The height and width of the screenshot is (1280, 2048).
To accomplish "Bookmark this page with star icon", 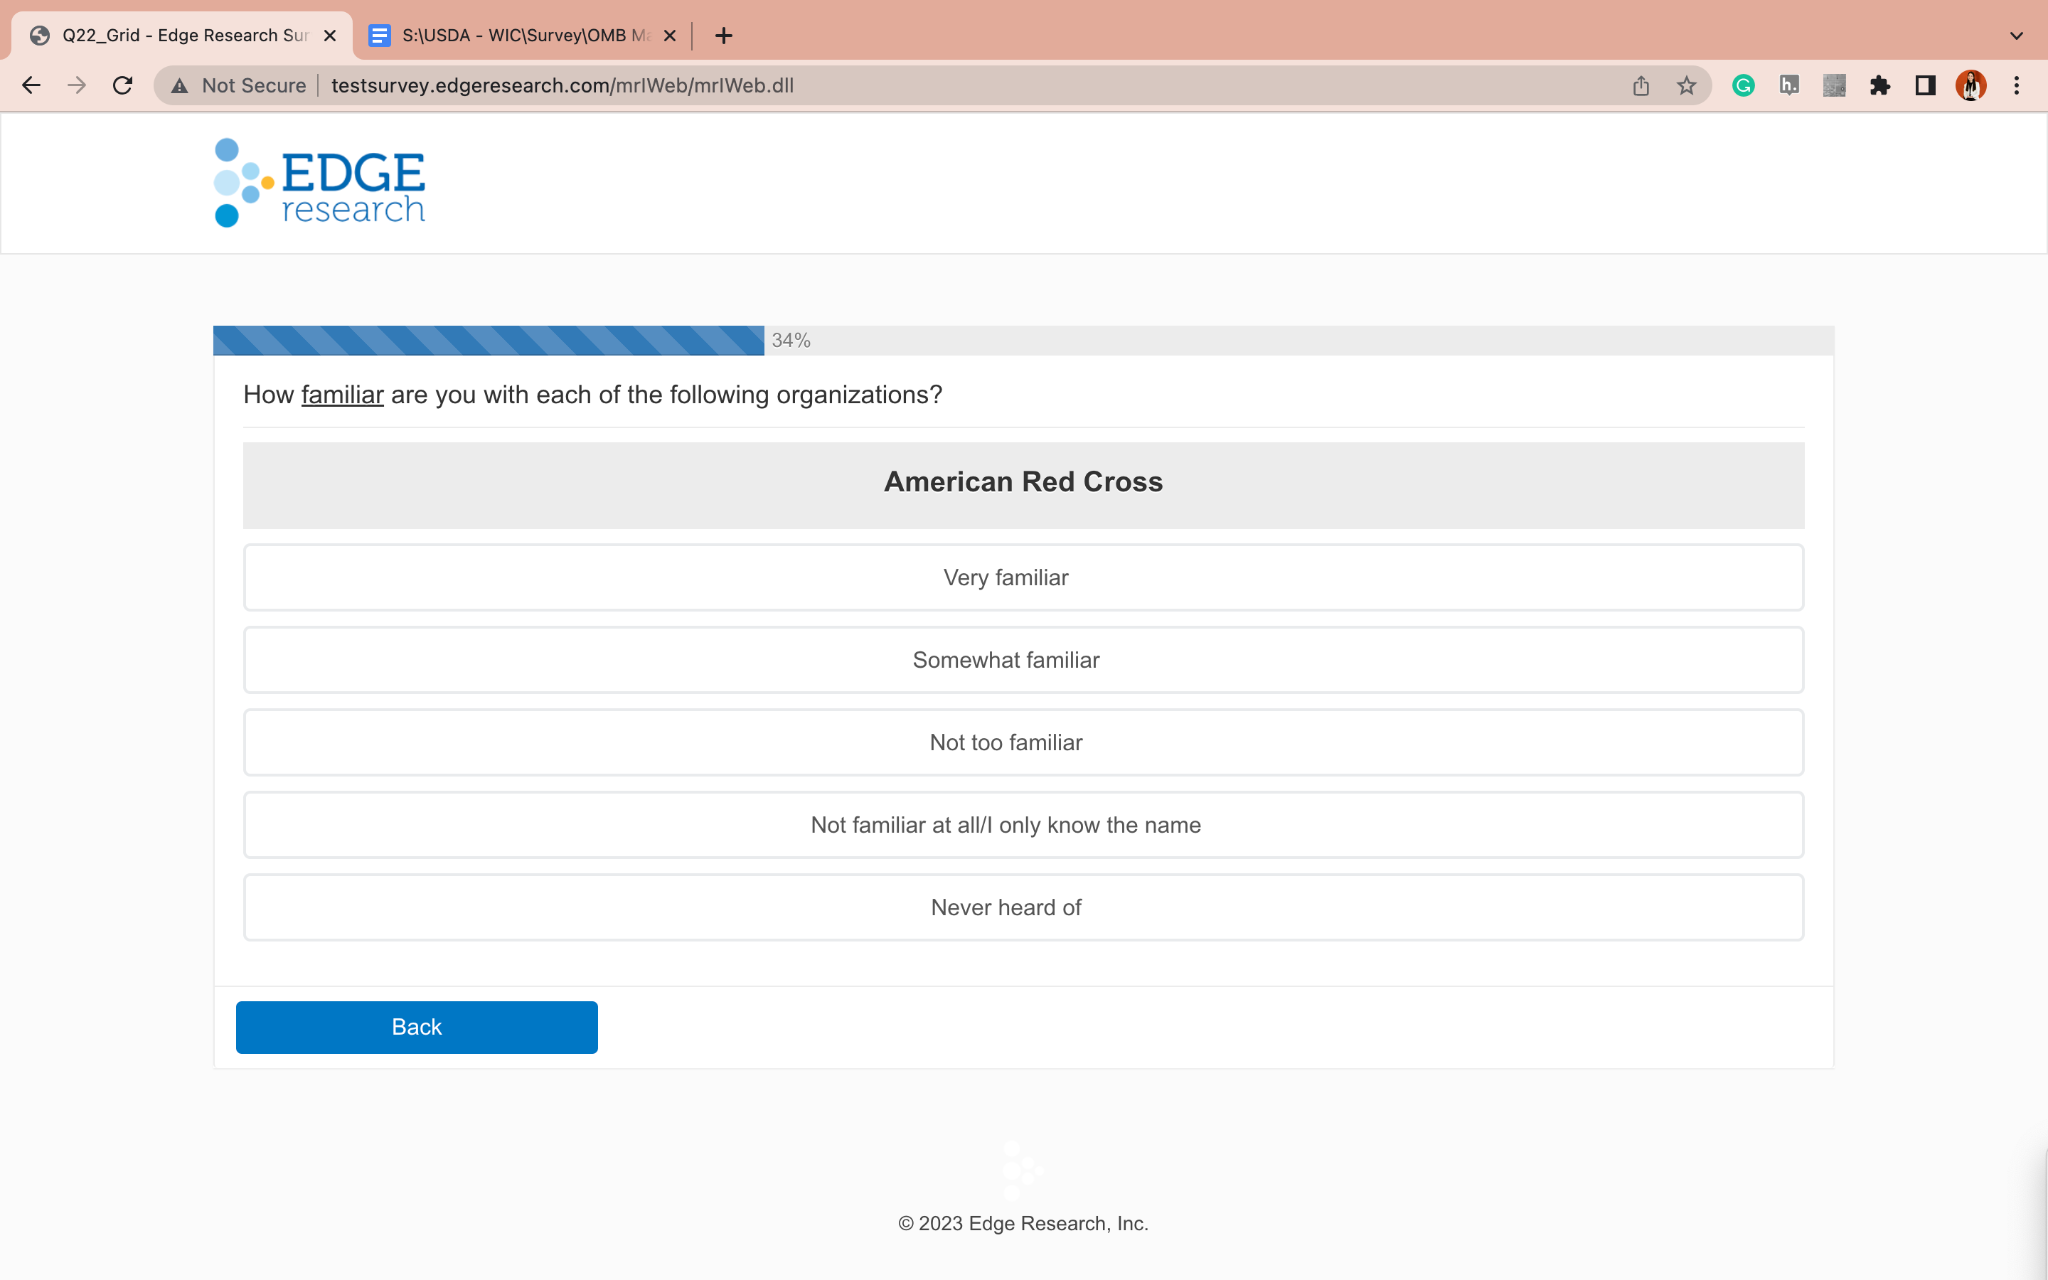I will coord(1687,86).
